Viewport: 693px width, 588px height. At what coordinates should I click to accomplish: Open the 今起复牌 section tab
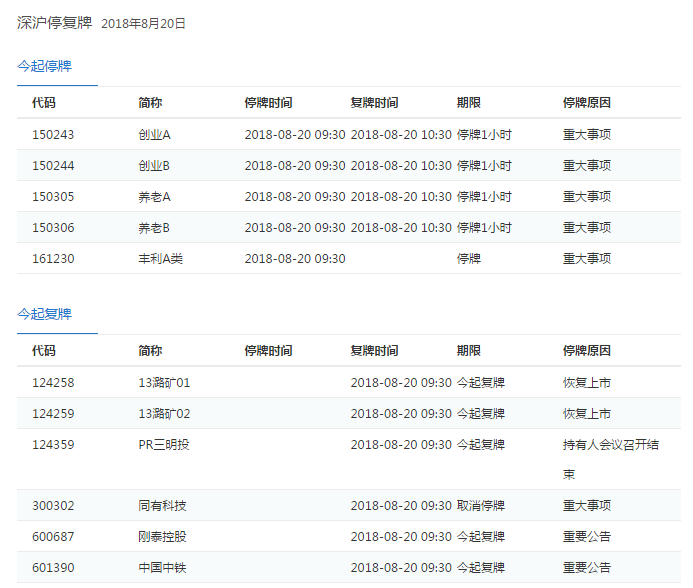[x=44, y=314]
